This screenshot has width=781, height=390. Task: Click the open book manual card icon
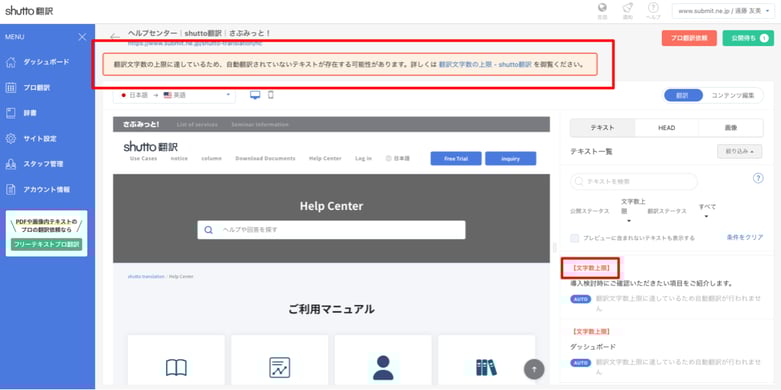[x=176, y=367]
